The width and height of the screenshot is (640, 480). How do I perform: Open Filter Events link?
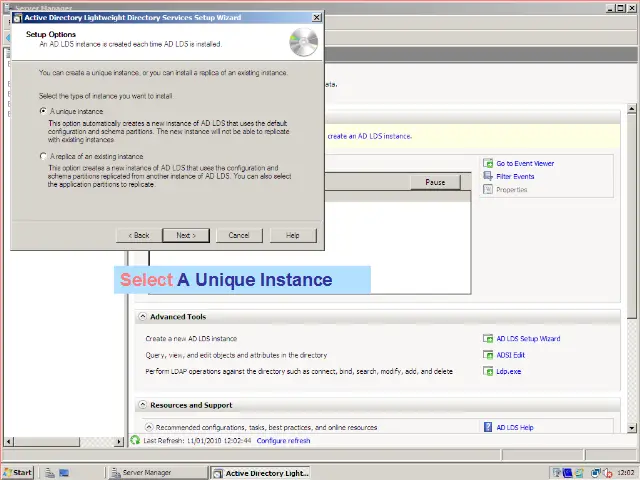(x=516, y=177)
